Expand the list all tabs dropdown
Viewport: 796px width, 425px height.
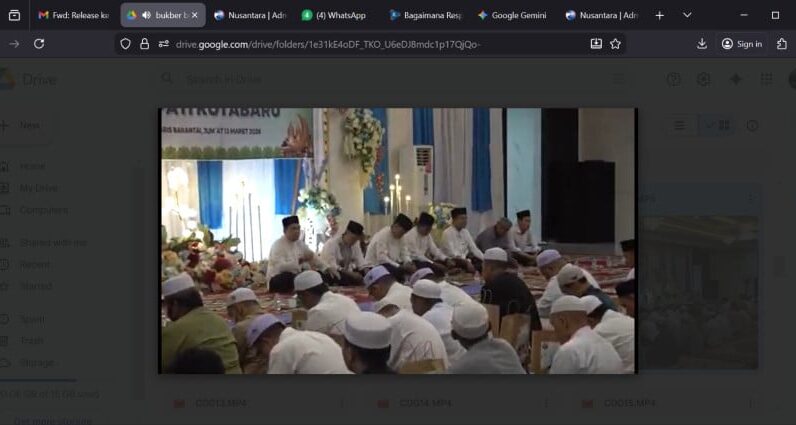(687, 15)
